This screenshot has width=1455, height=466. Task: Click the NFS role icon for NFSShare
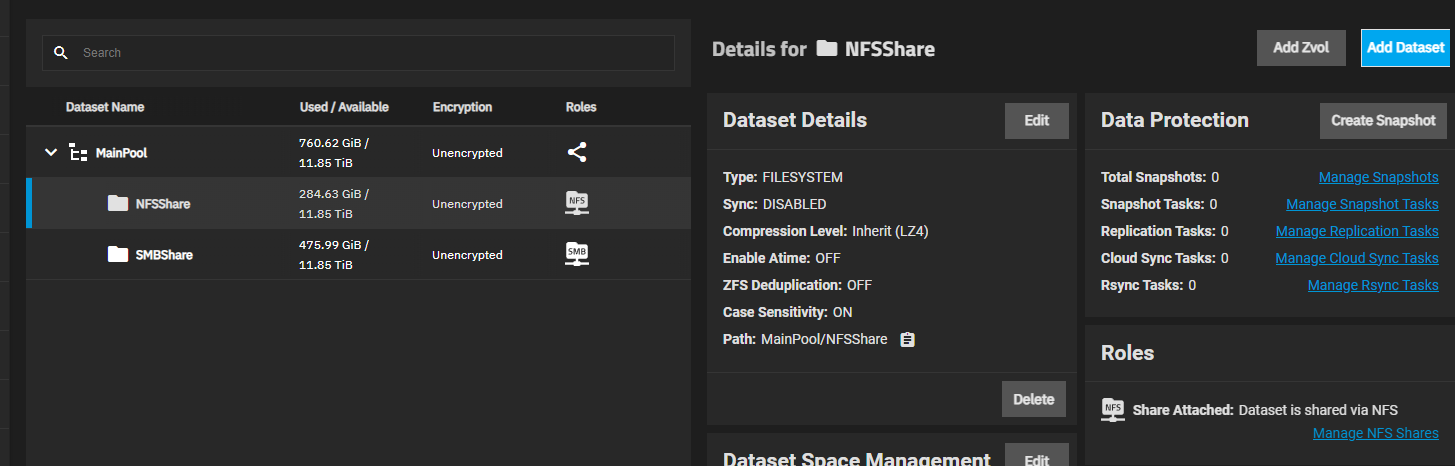point(577,203)
